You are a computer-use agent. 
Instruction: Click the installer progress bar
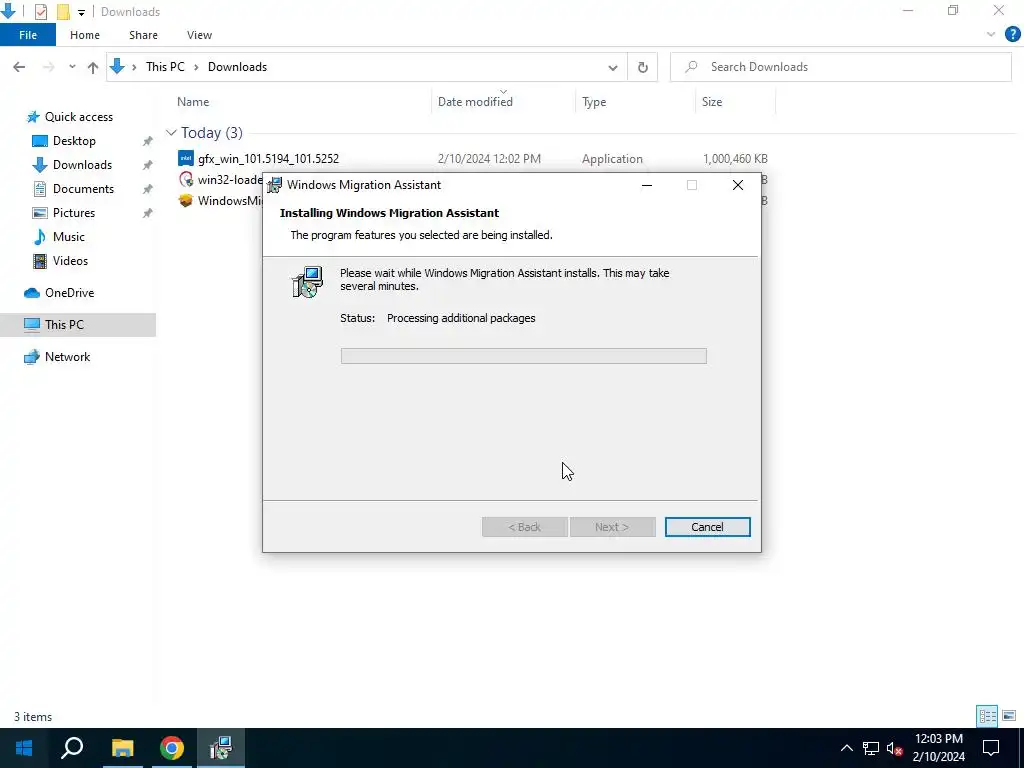tap(523, 356)
